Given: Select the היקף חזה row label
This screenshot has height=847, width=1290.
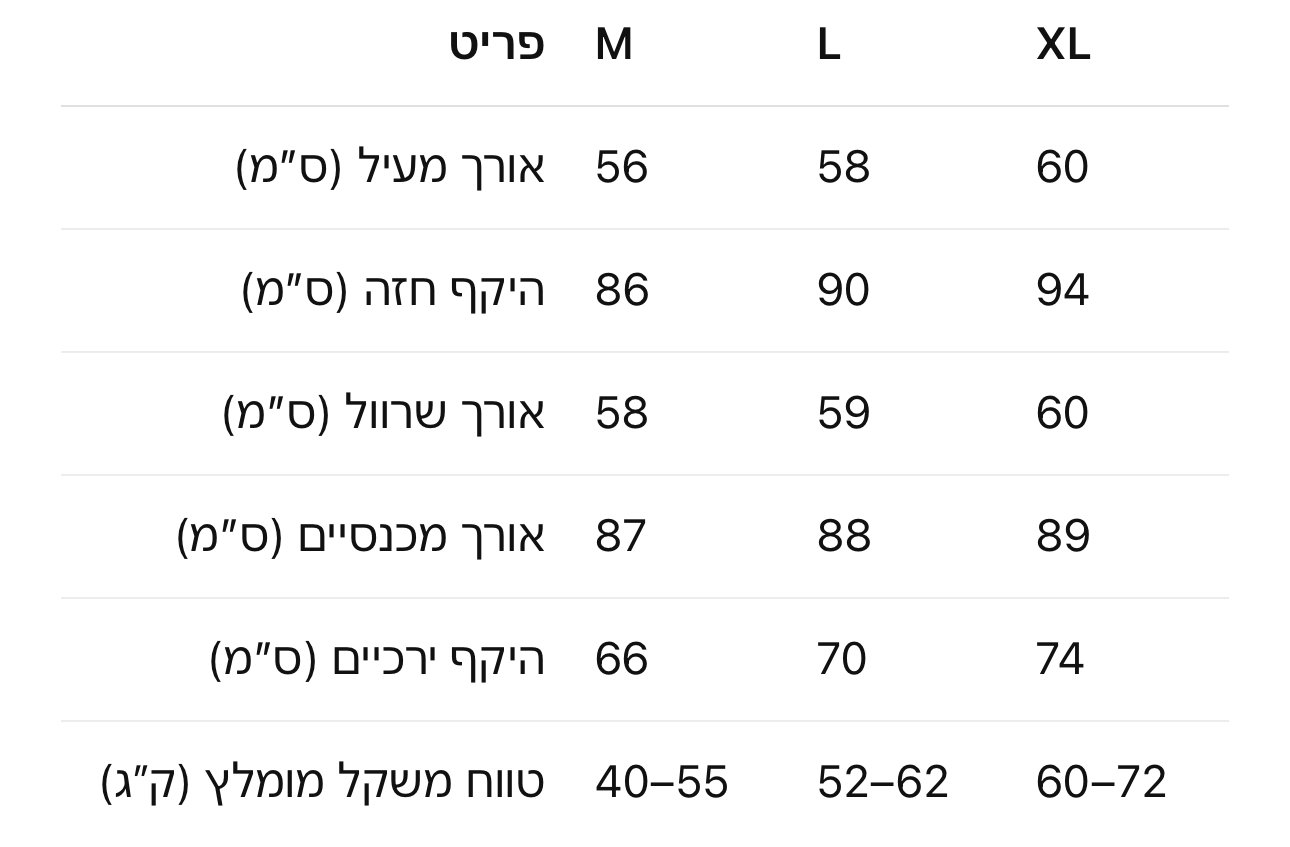Looking at the screenshot, I should point(394,291).
